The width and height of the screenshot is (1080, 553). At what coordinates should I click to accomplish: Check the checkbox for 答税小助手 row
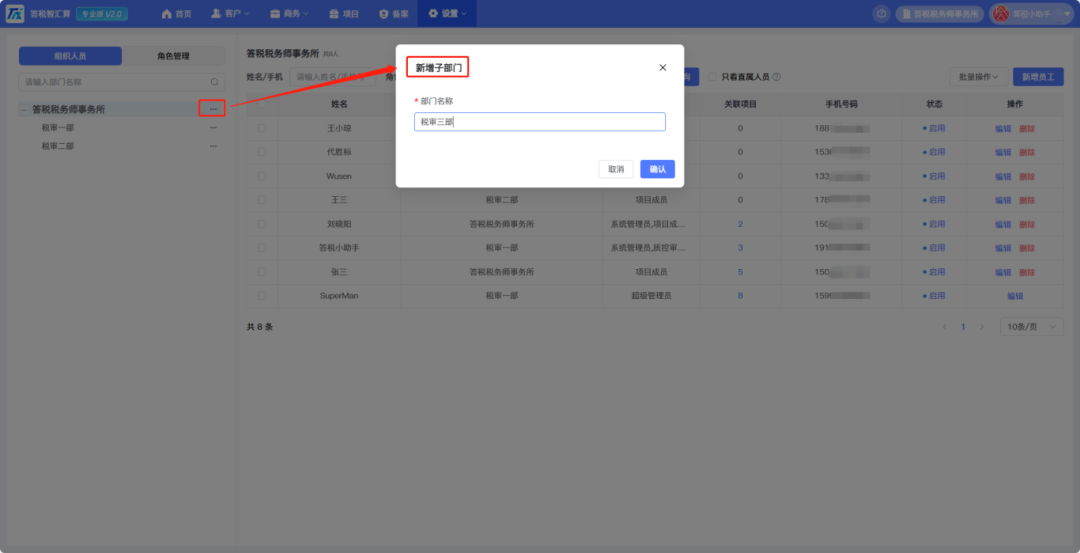[x=262, y=248]
